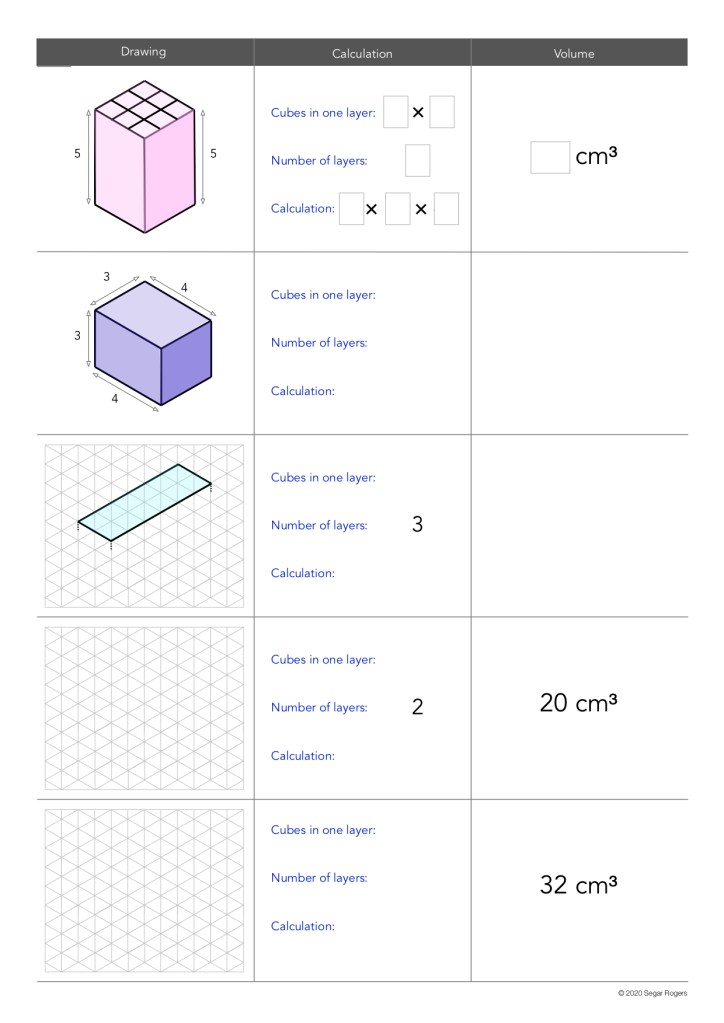
Task: Click the number 2 beside Number of layers
Action: click(x=418, y=707)
